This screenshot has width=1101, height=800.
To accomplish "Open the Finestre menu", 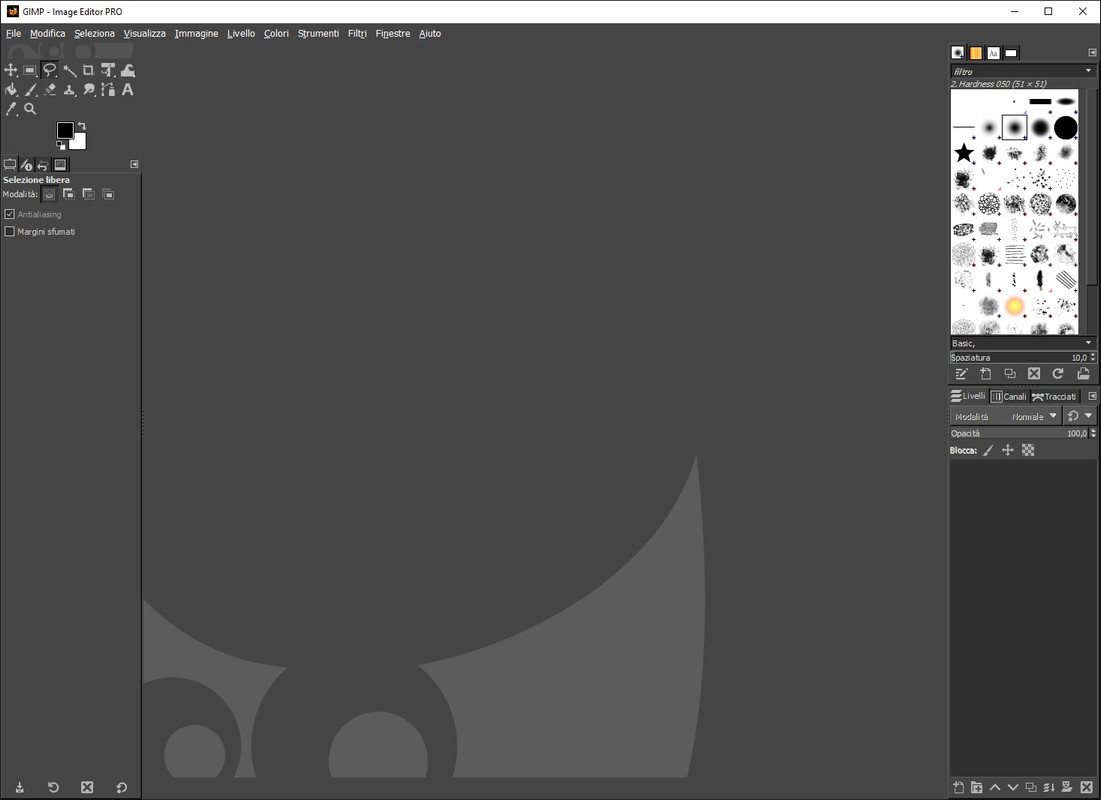I will point(393,33).
